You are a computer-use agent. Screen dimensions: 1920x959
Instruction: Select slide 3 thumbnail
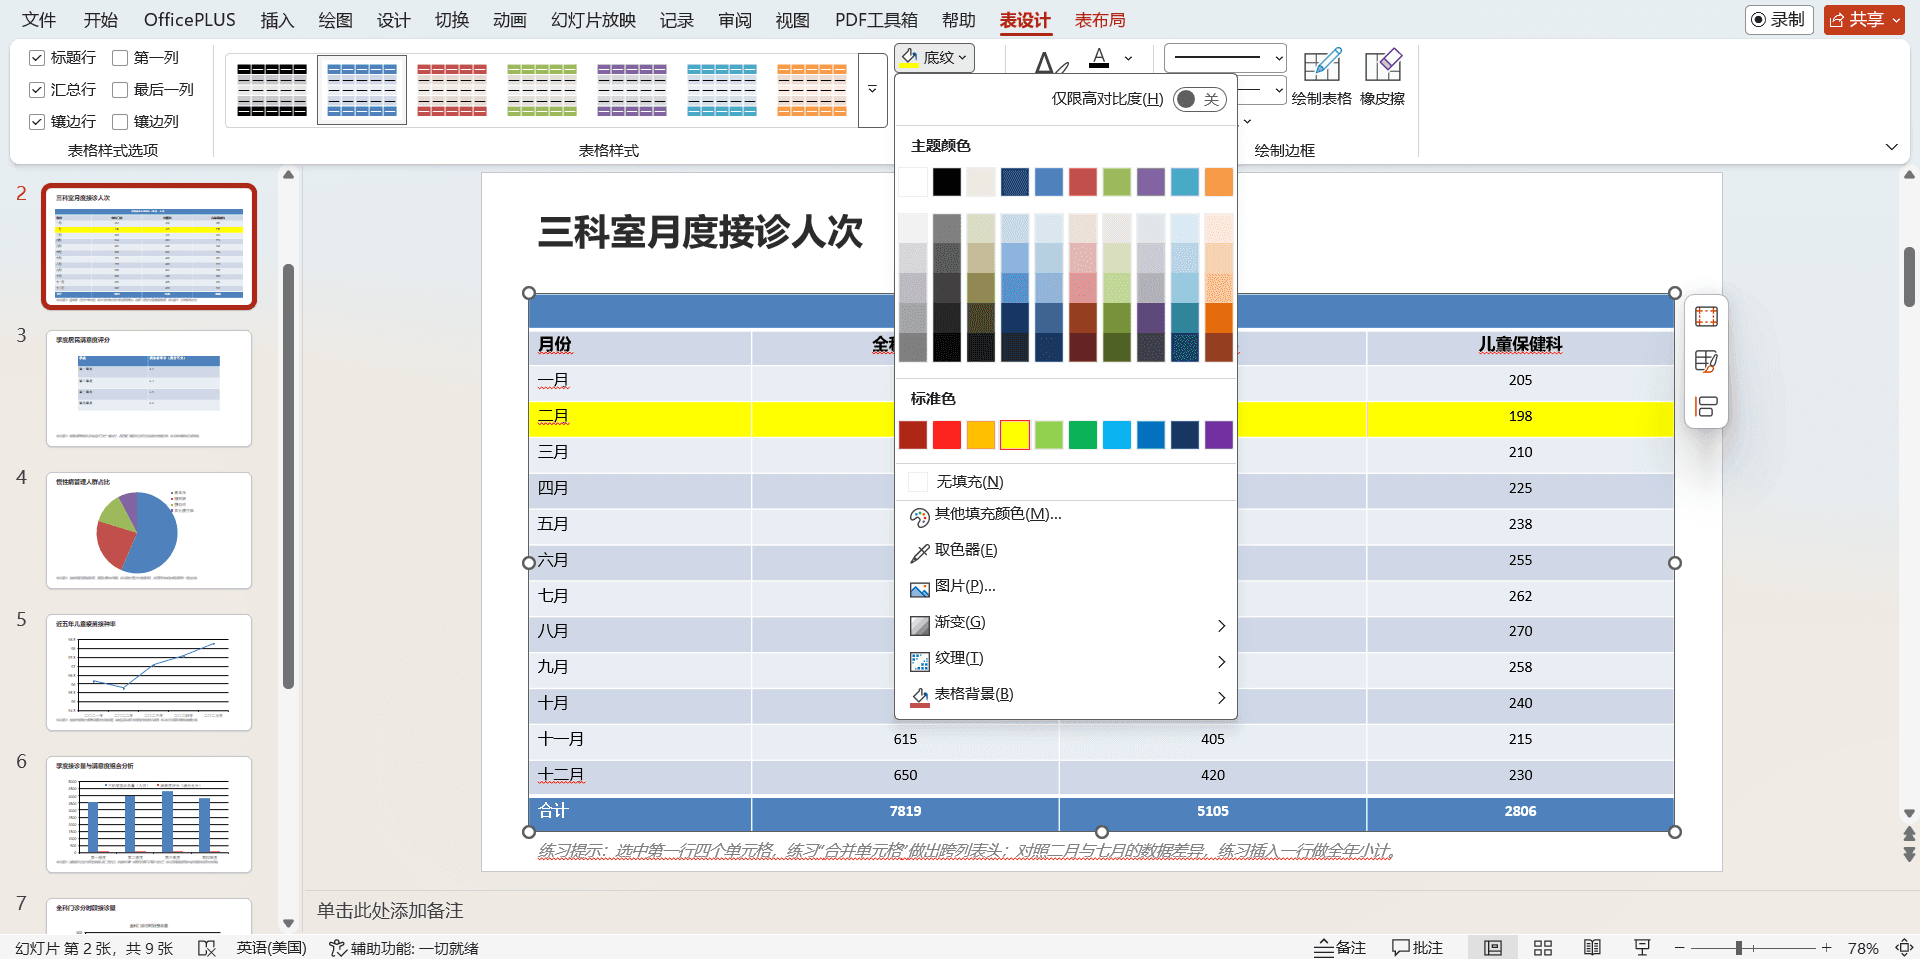point(149,389)
